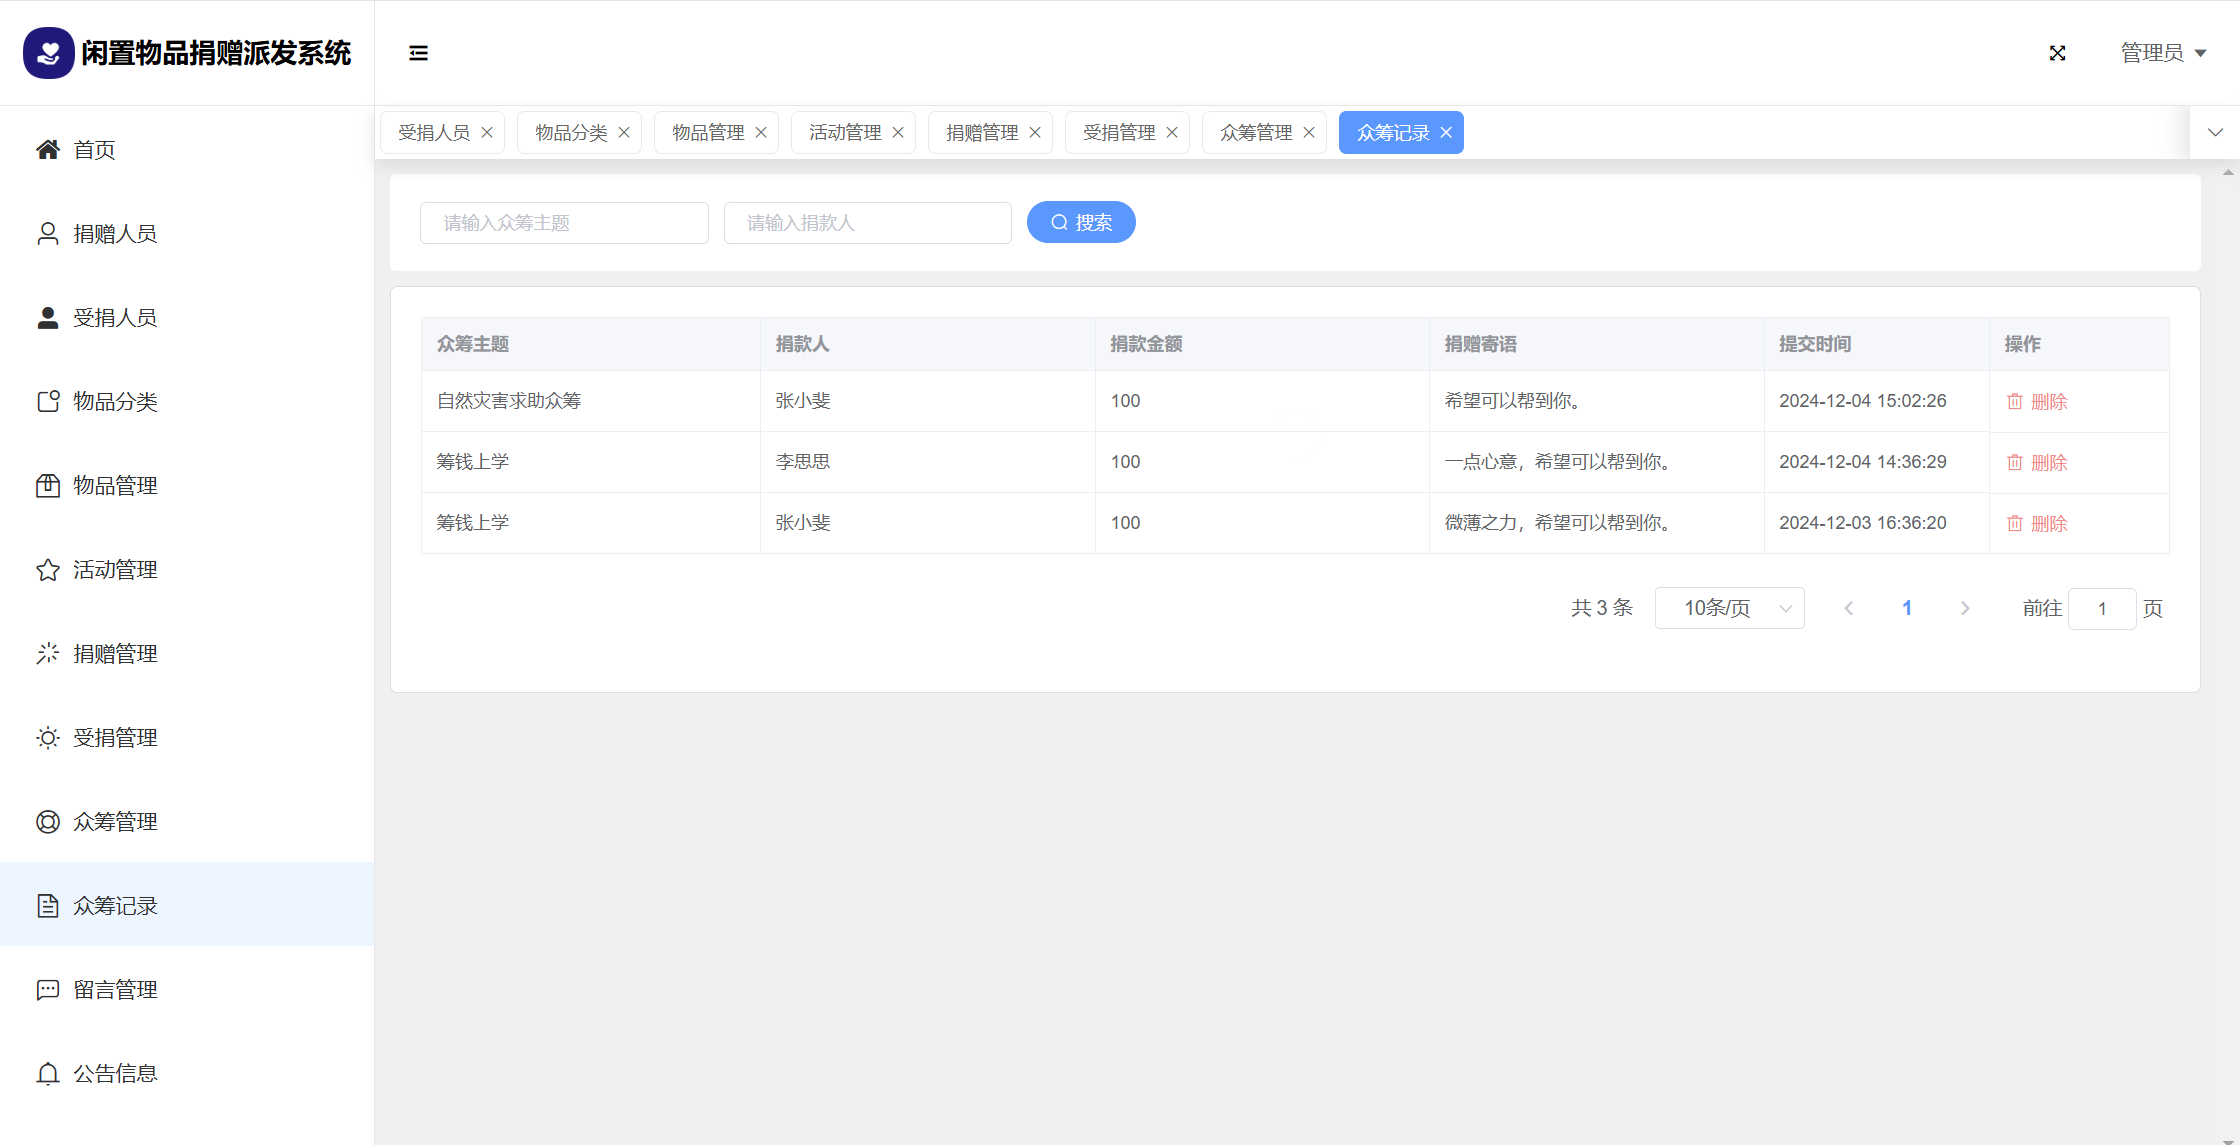The height and width of the screenshot is (1145, 2240).
Task: Switch to the 捐赠管理 tab
Action: tap(981, 133)
